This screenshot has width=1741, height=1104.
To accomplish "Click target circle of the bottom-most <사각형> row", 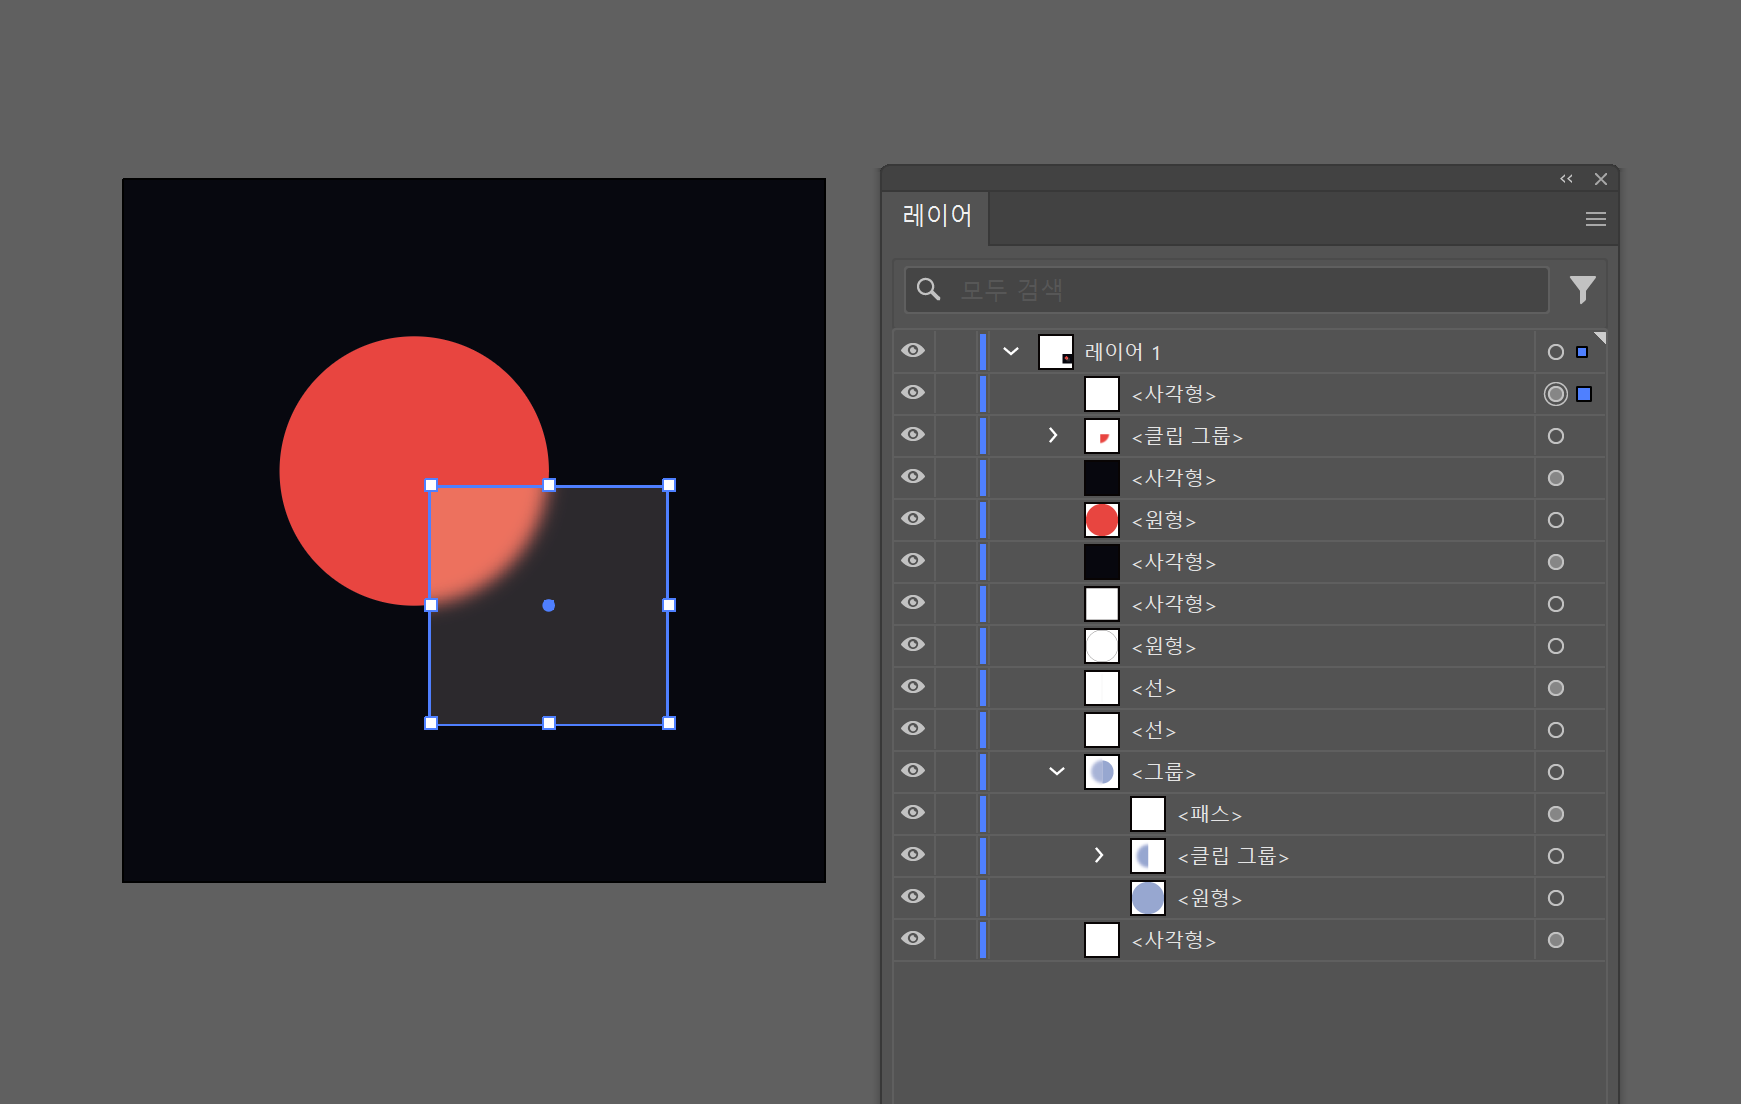I will [x=1556, y=940].
